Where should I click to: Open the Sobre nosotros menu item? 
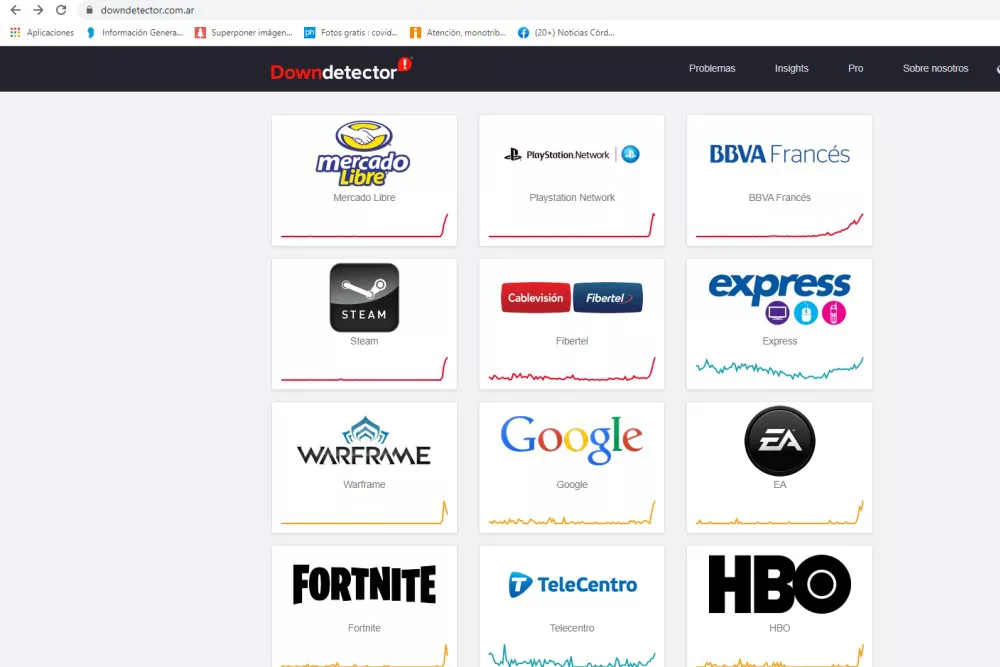[x=935, y=68]
